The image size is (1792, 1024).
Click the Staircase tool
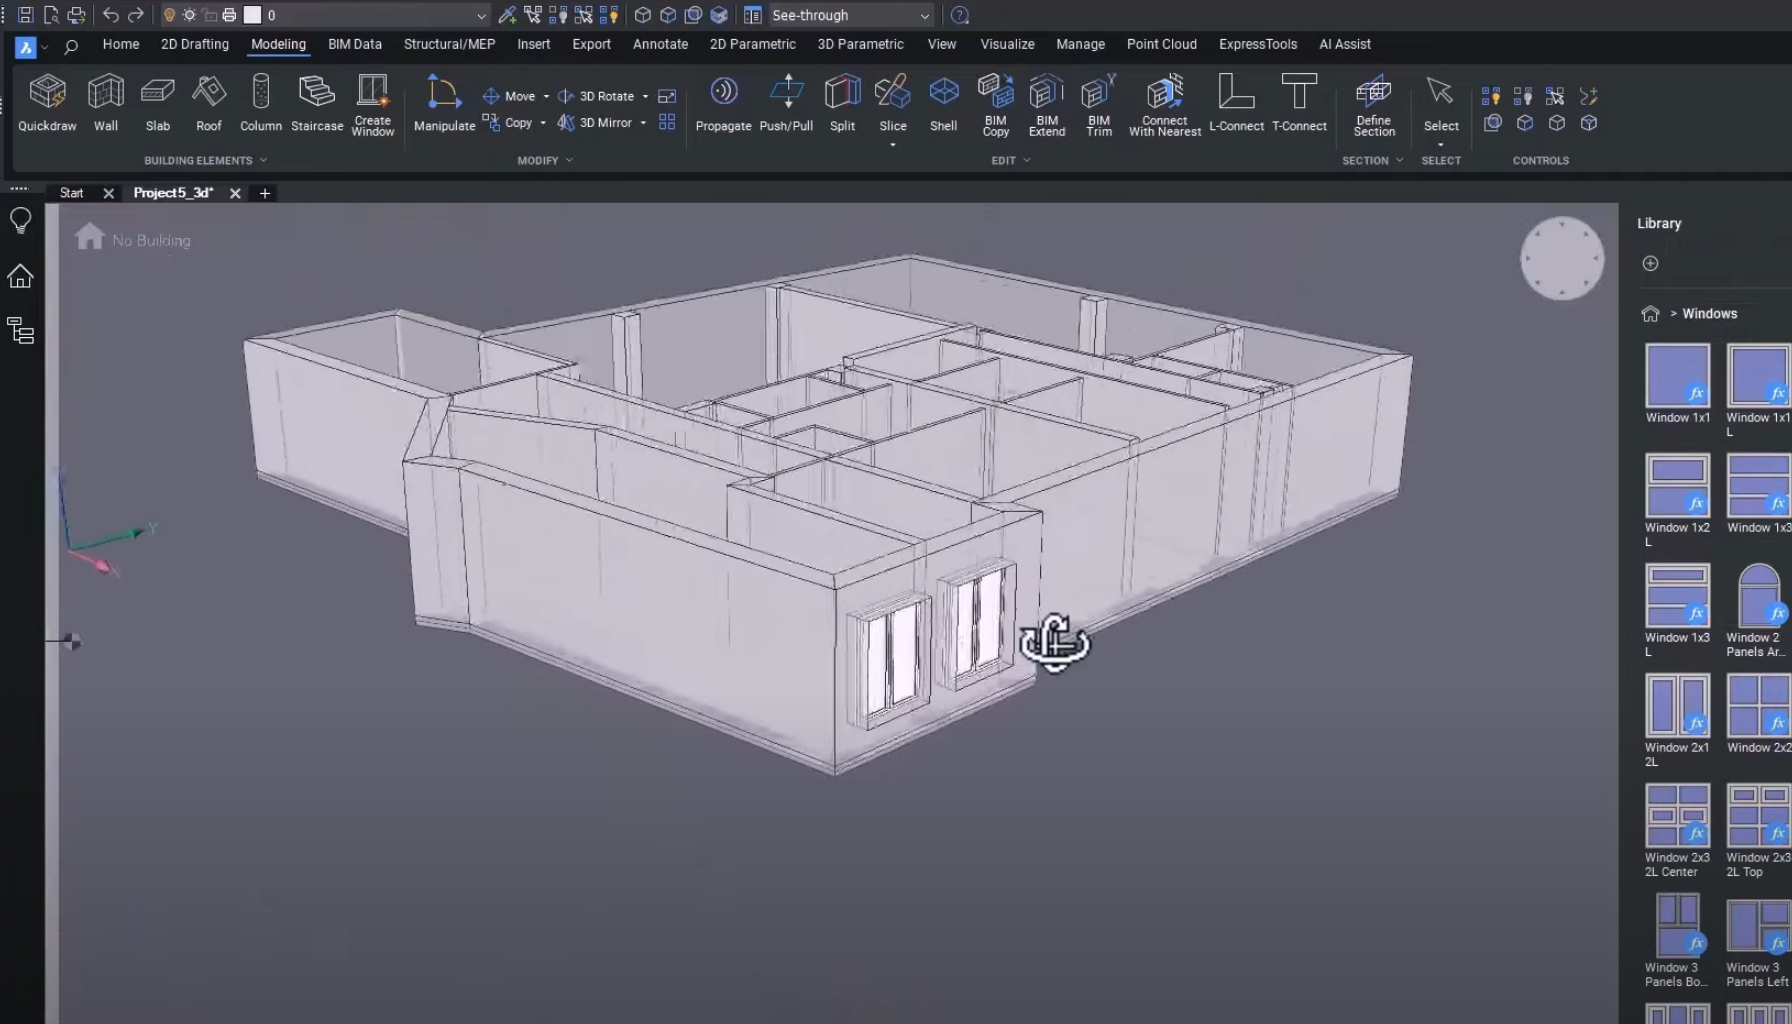pyautogui.click(x=316, y=103)
